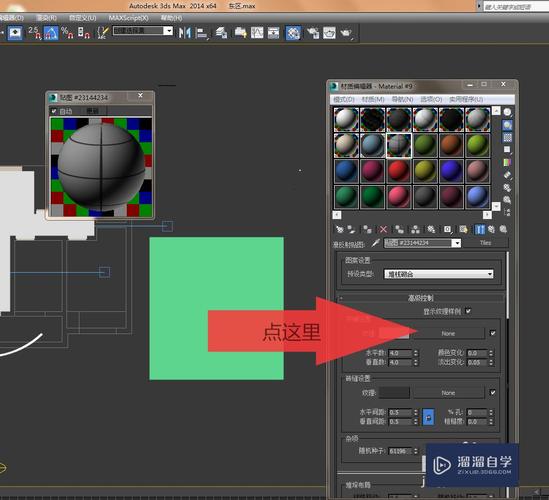549x500 pixels.
Task: Click the grout texture color swatch
Action: click(x=394, y=393)
